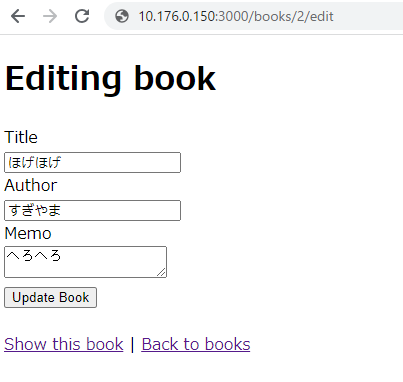403x382 pixels.
Task: Click the Update Book button
Action: [50, 297]
